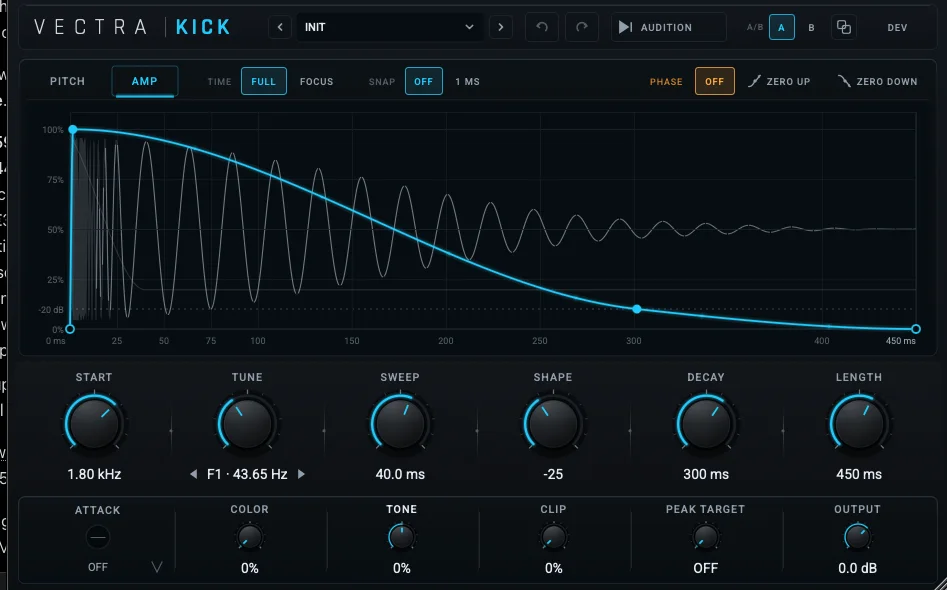
Task: Click the F1 · 43.65 Hz tune value
Action: (x=247, y=474)
